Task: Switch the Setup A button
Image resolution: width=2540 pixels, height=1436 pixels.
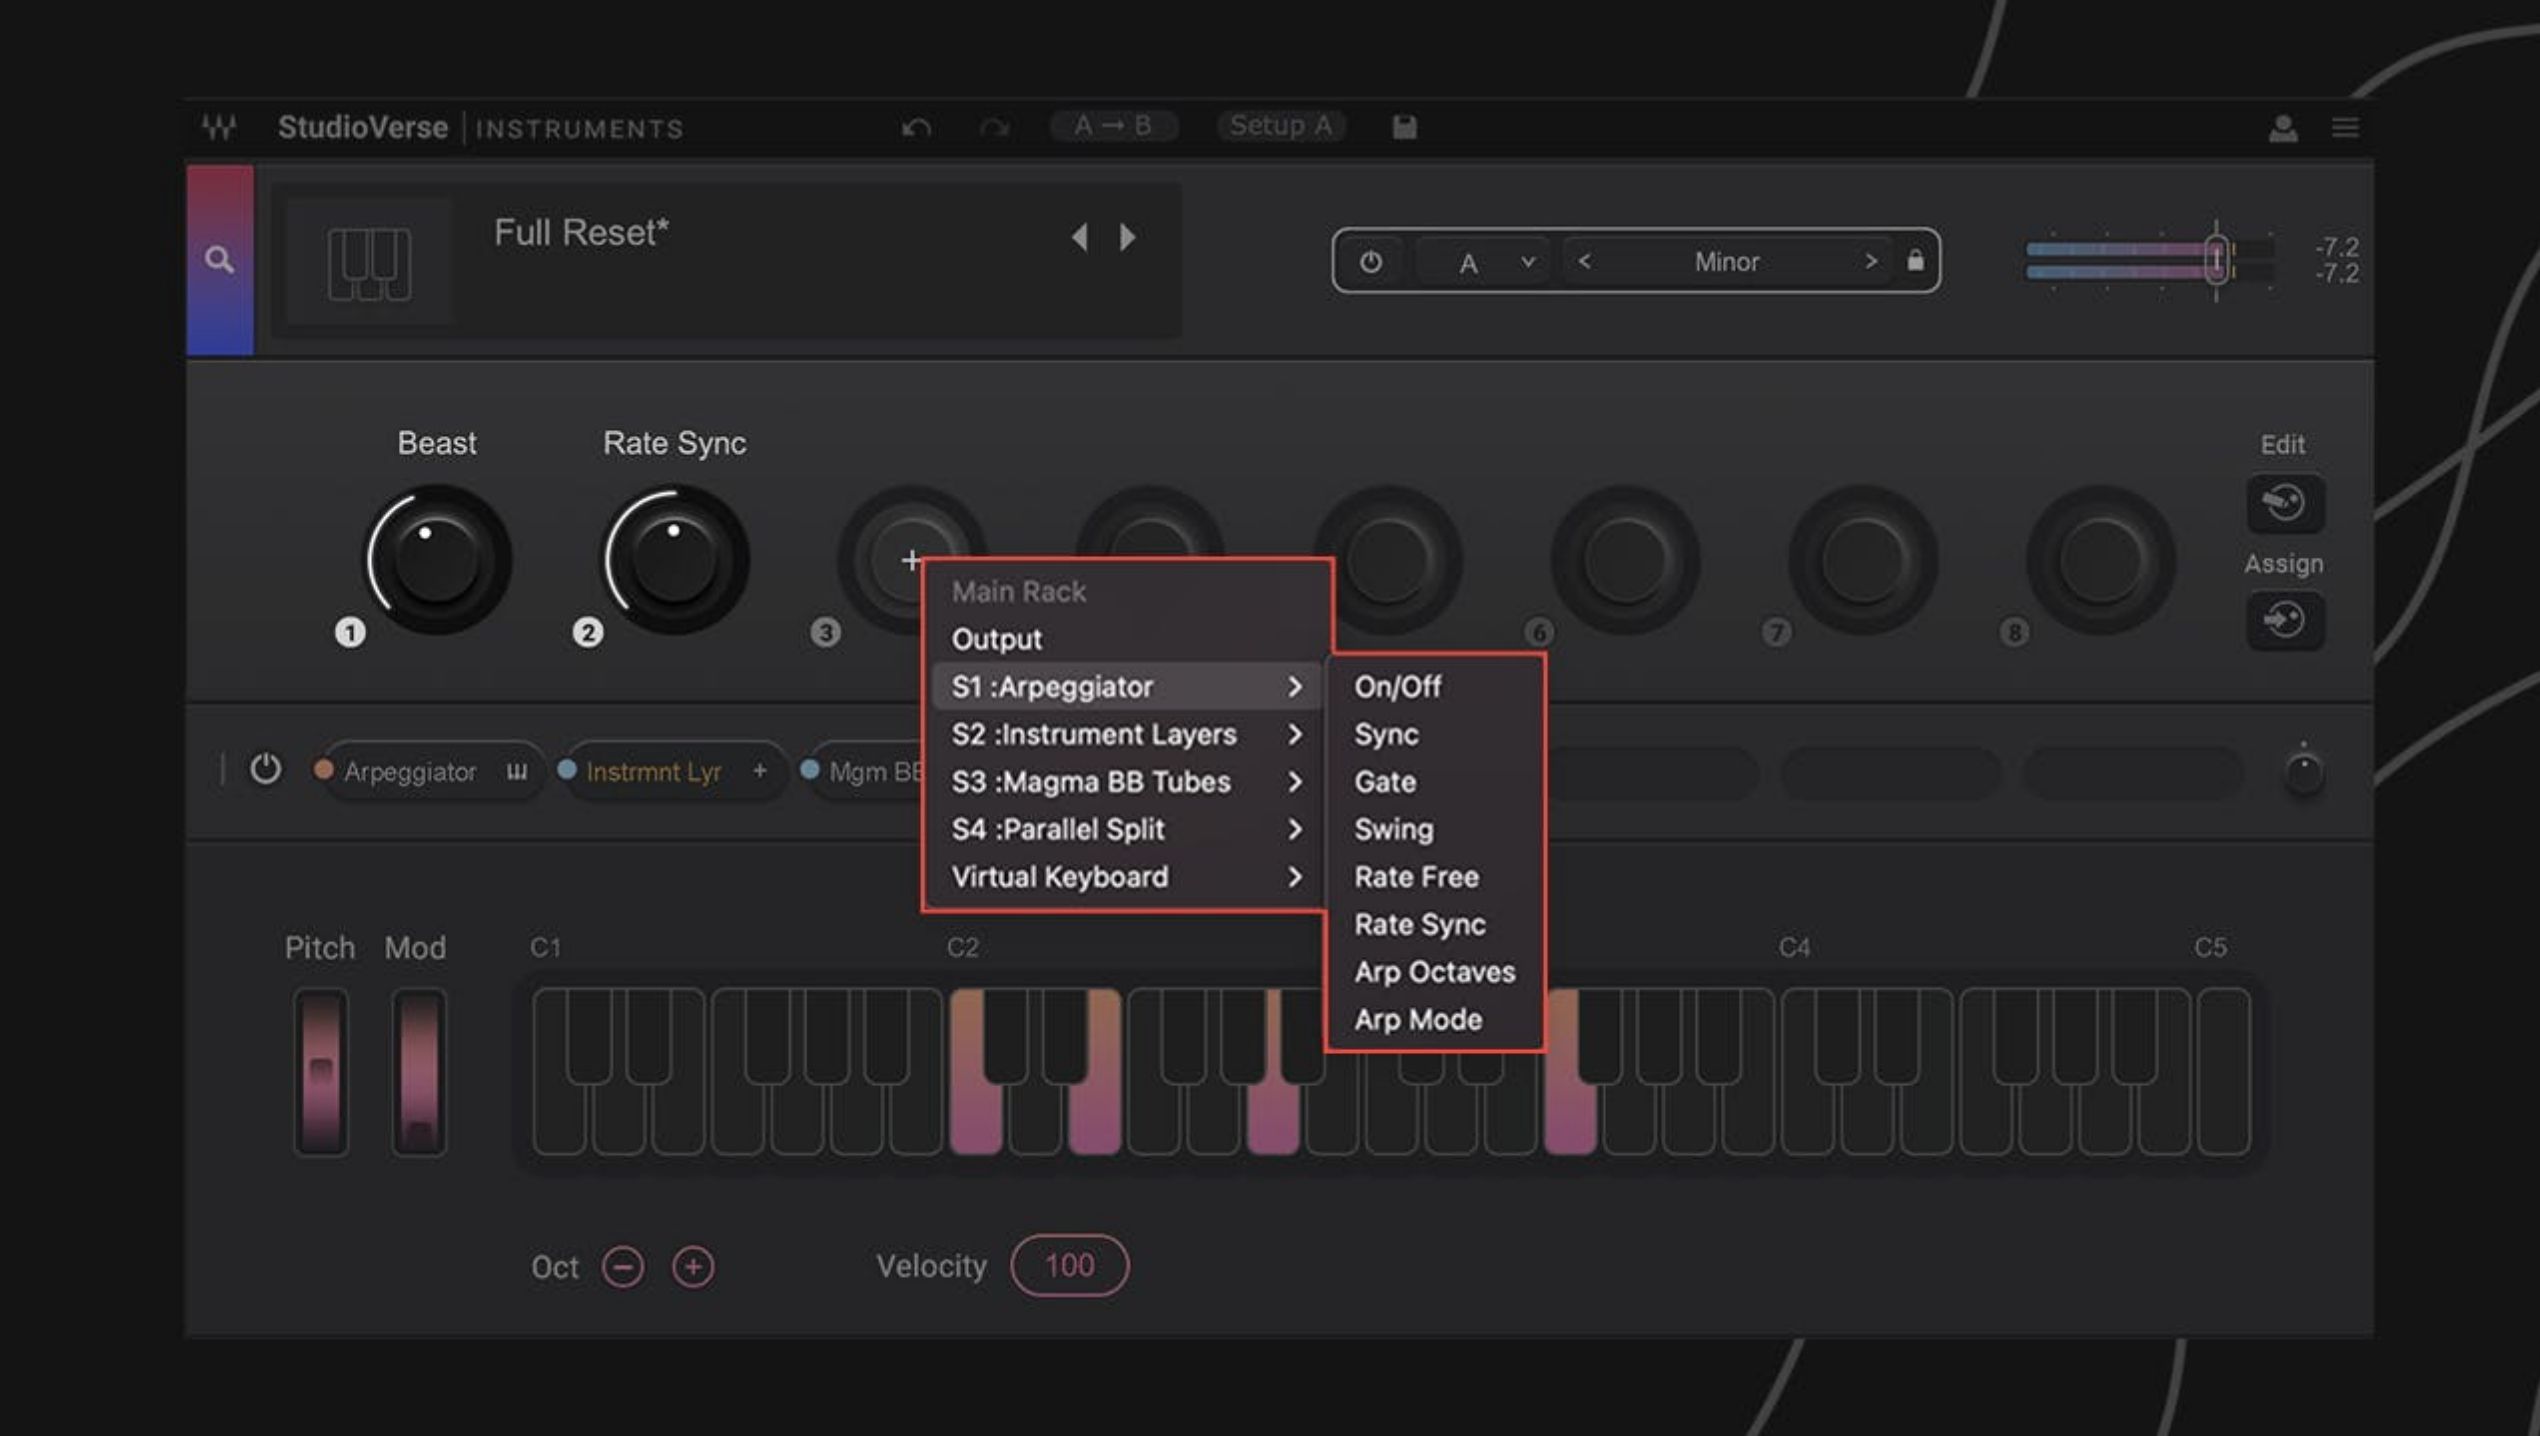Action: tap(1281, 126)
